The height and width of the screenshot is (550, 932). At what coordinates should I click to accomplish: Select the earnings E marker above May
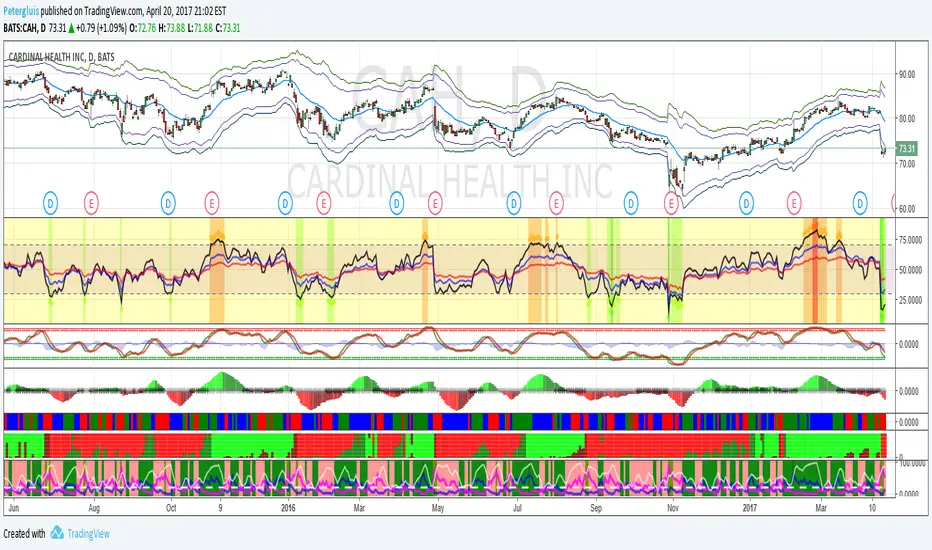[435, 203]
